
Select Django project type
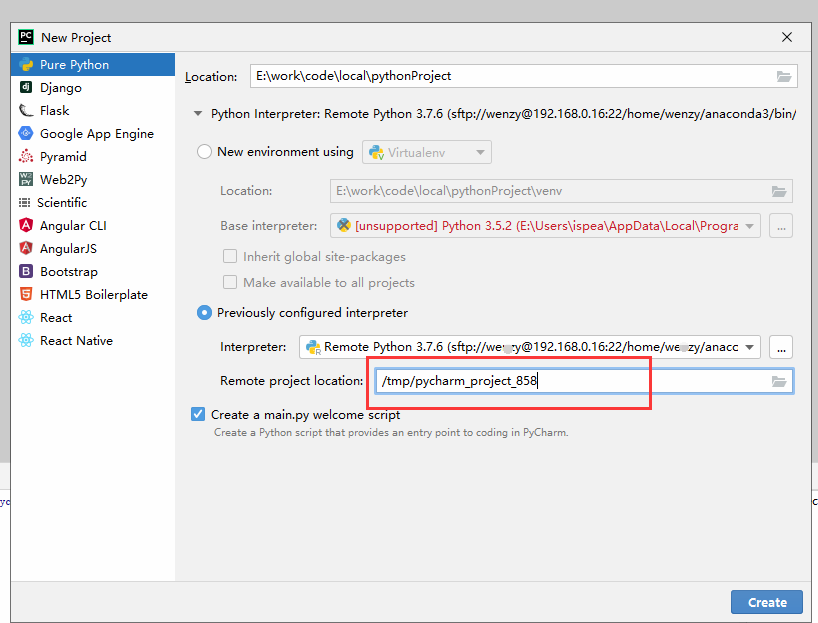(93, 88)
